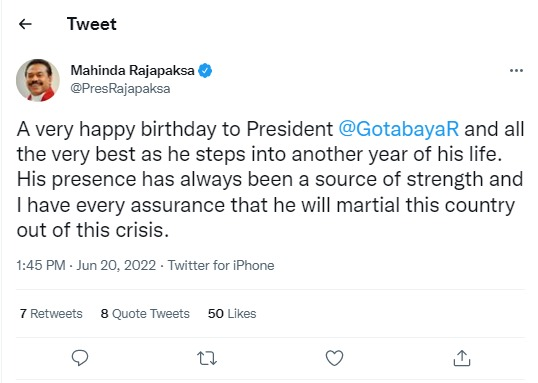Open Mahinda Rajapaksa profile picture

pos(38,80)
